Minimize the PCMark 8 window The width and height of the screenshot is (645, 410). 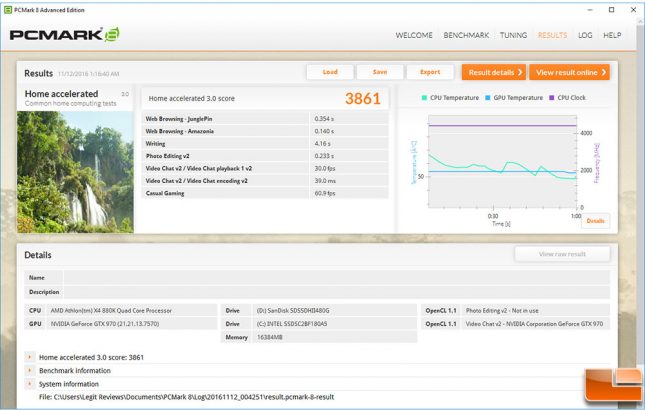click(x=590, y=9)
